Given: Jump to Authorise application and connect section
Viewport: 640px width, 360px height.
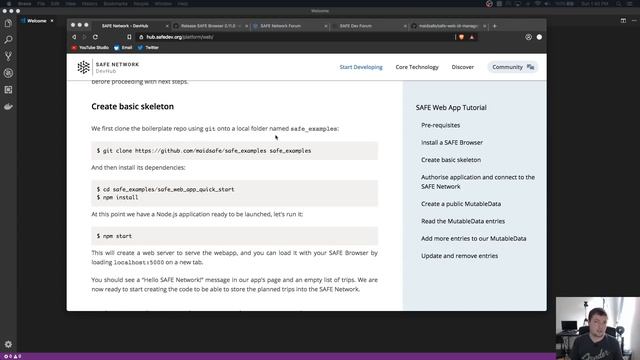Looking at the screenshot, I should [478, 182].
